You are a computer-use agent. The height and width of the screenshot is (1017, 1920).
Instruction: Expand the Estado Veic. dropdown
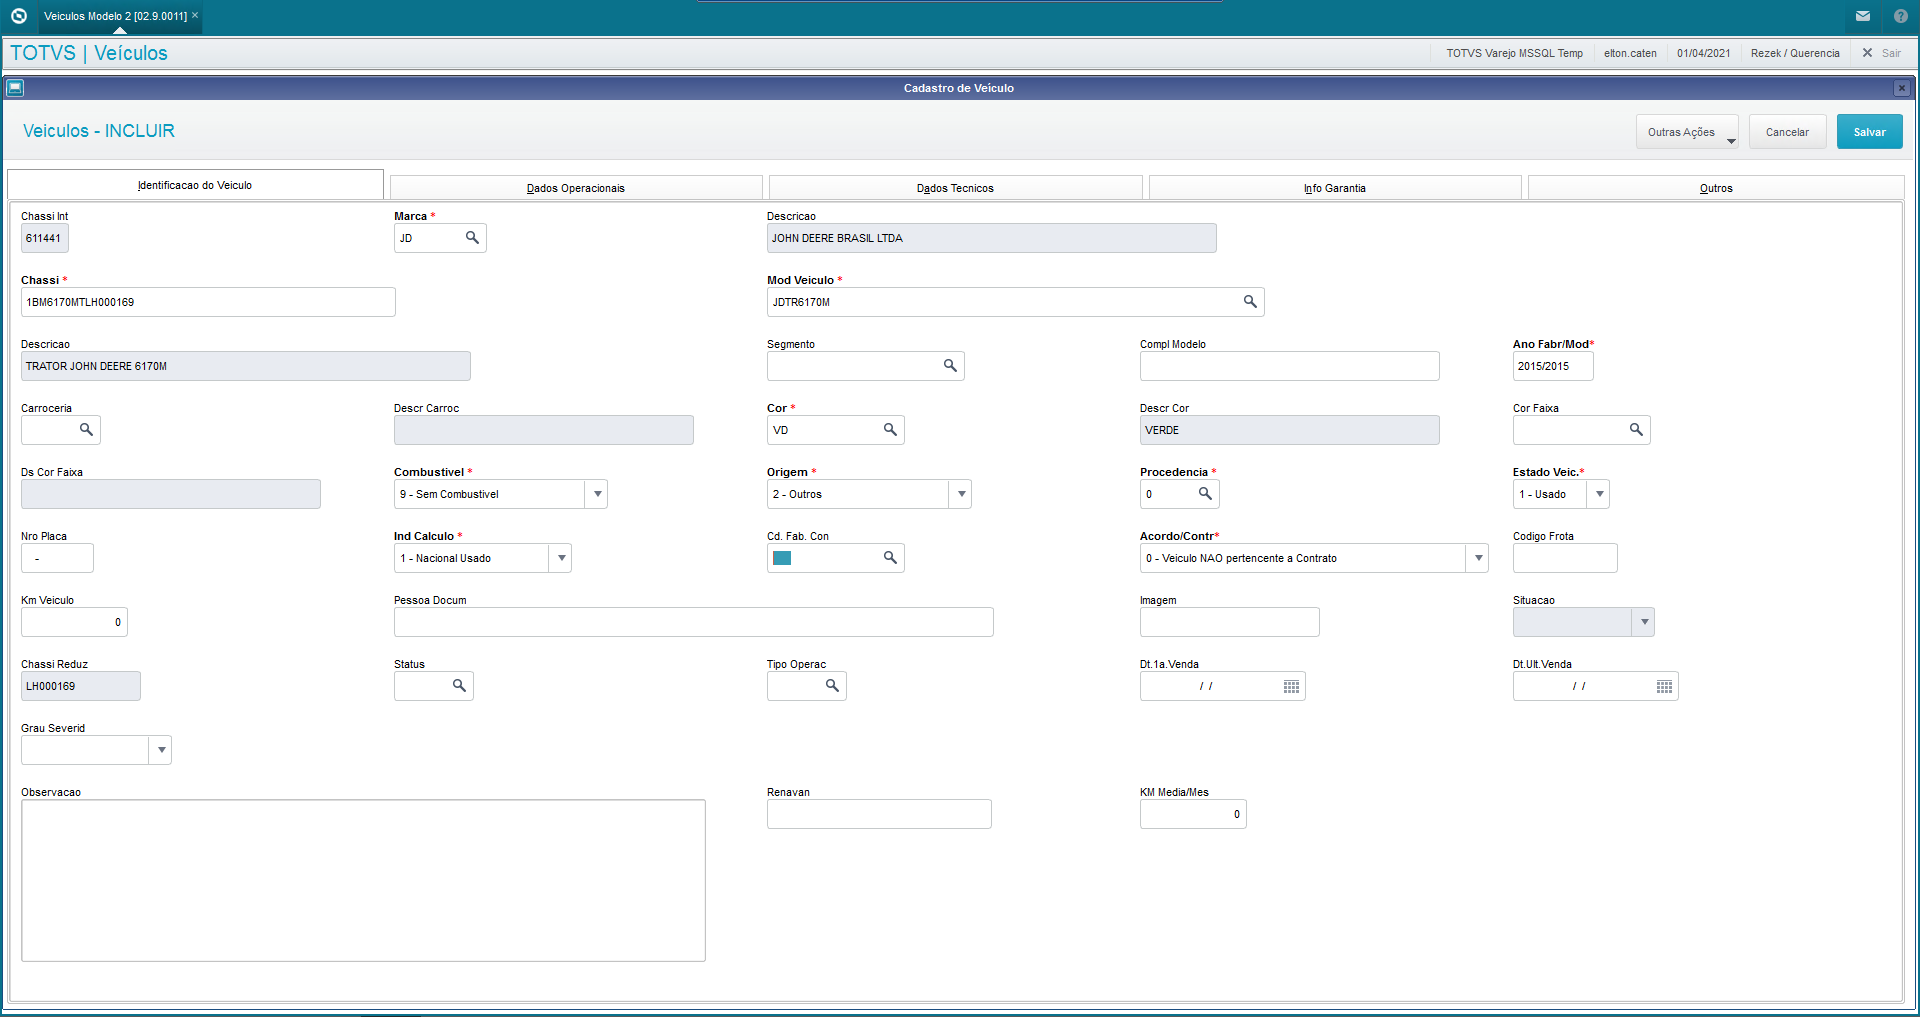[1599, 494]
